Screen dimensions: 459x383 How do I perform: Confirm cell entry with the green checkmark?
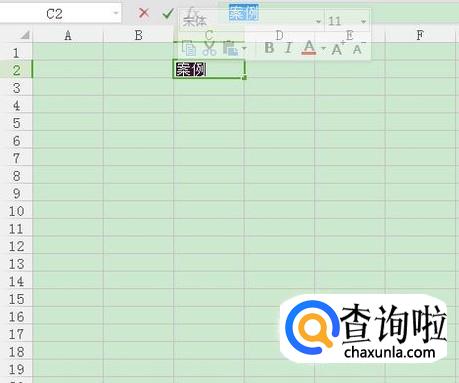168,13
